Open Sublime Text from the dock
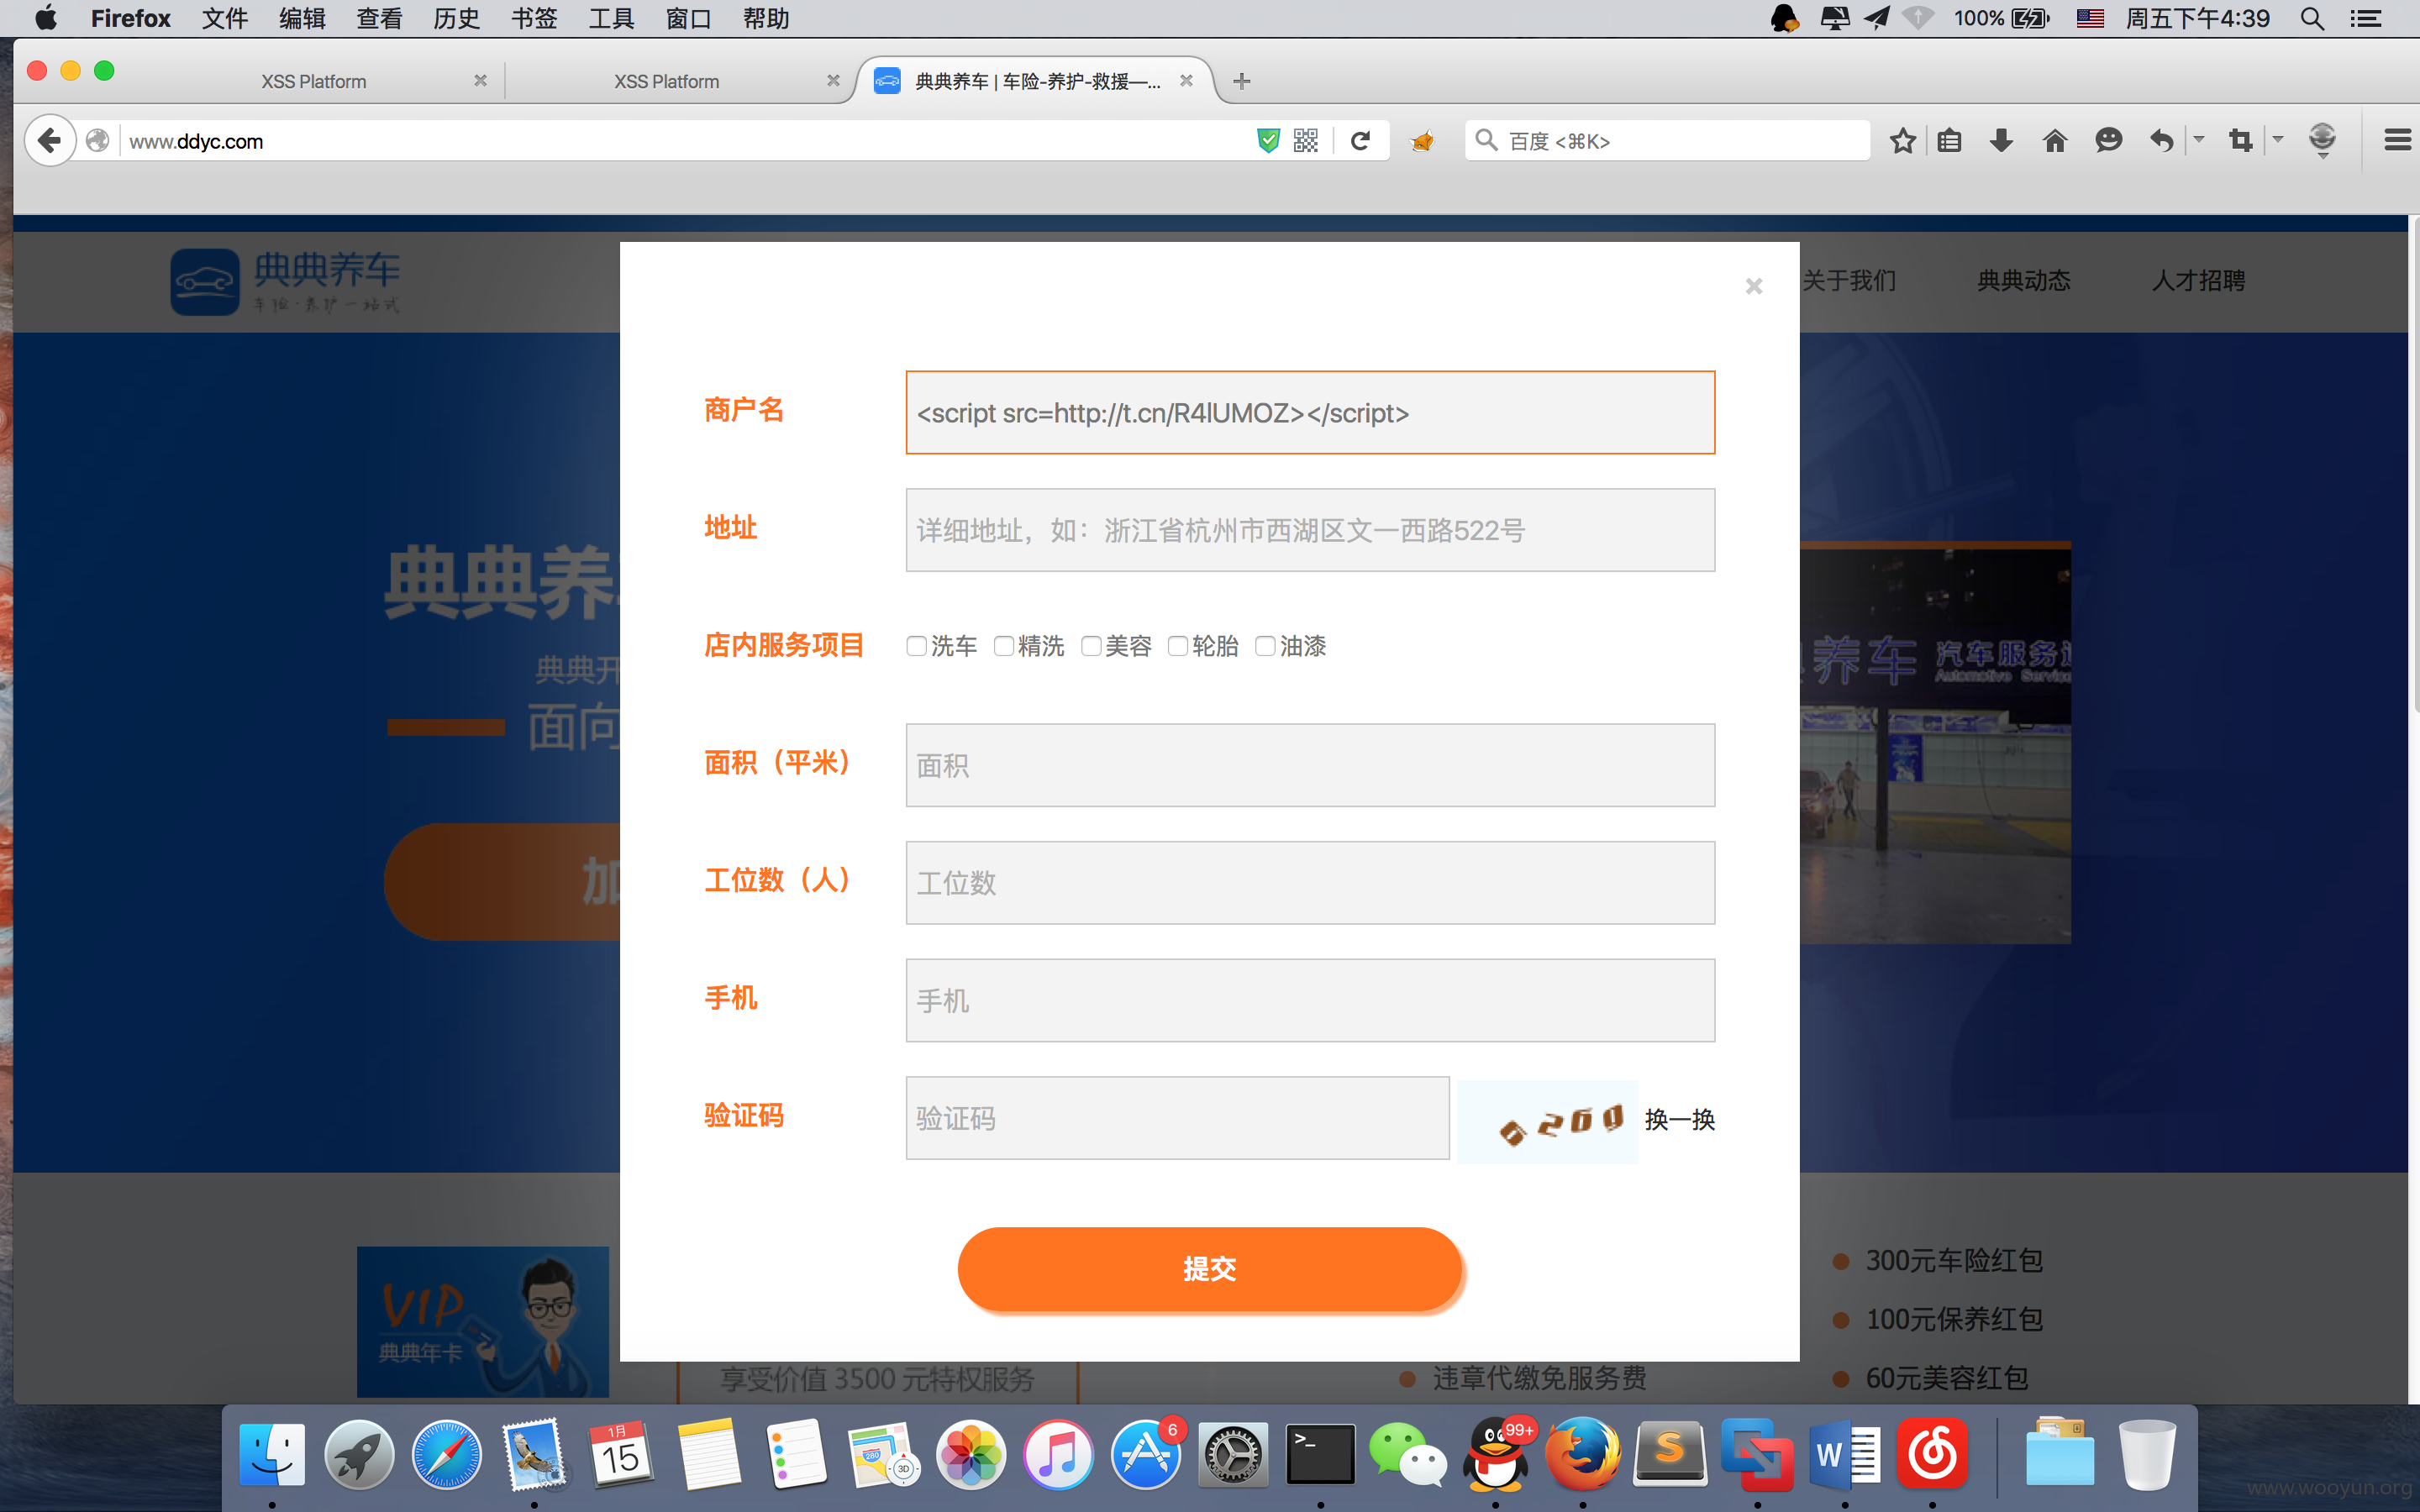 tap(1670, 1454)
